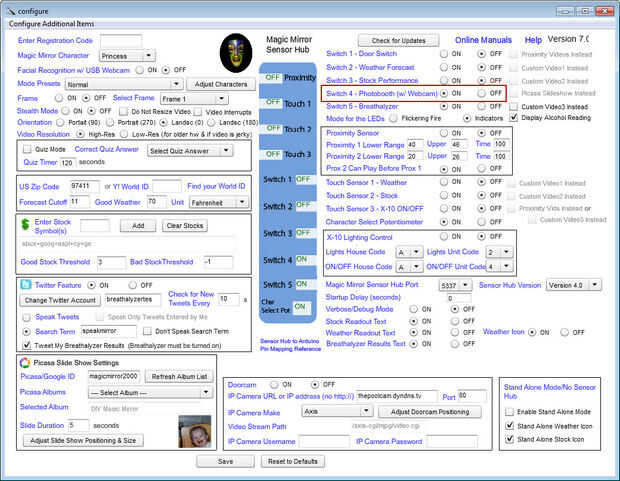This screenshot has height=481, width=620.
Task: Click the Startup Delay field
Action: pyautogui.click(x=459, y=298)
